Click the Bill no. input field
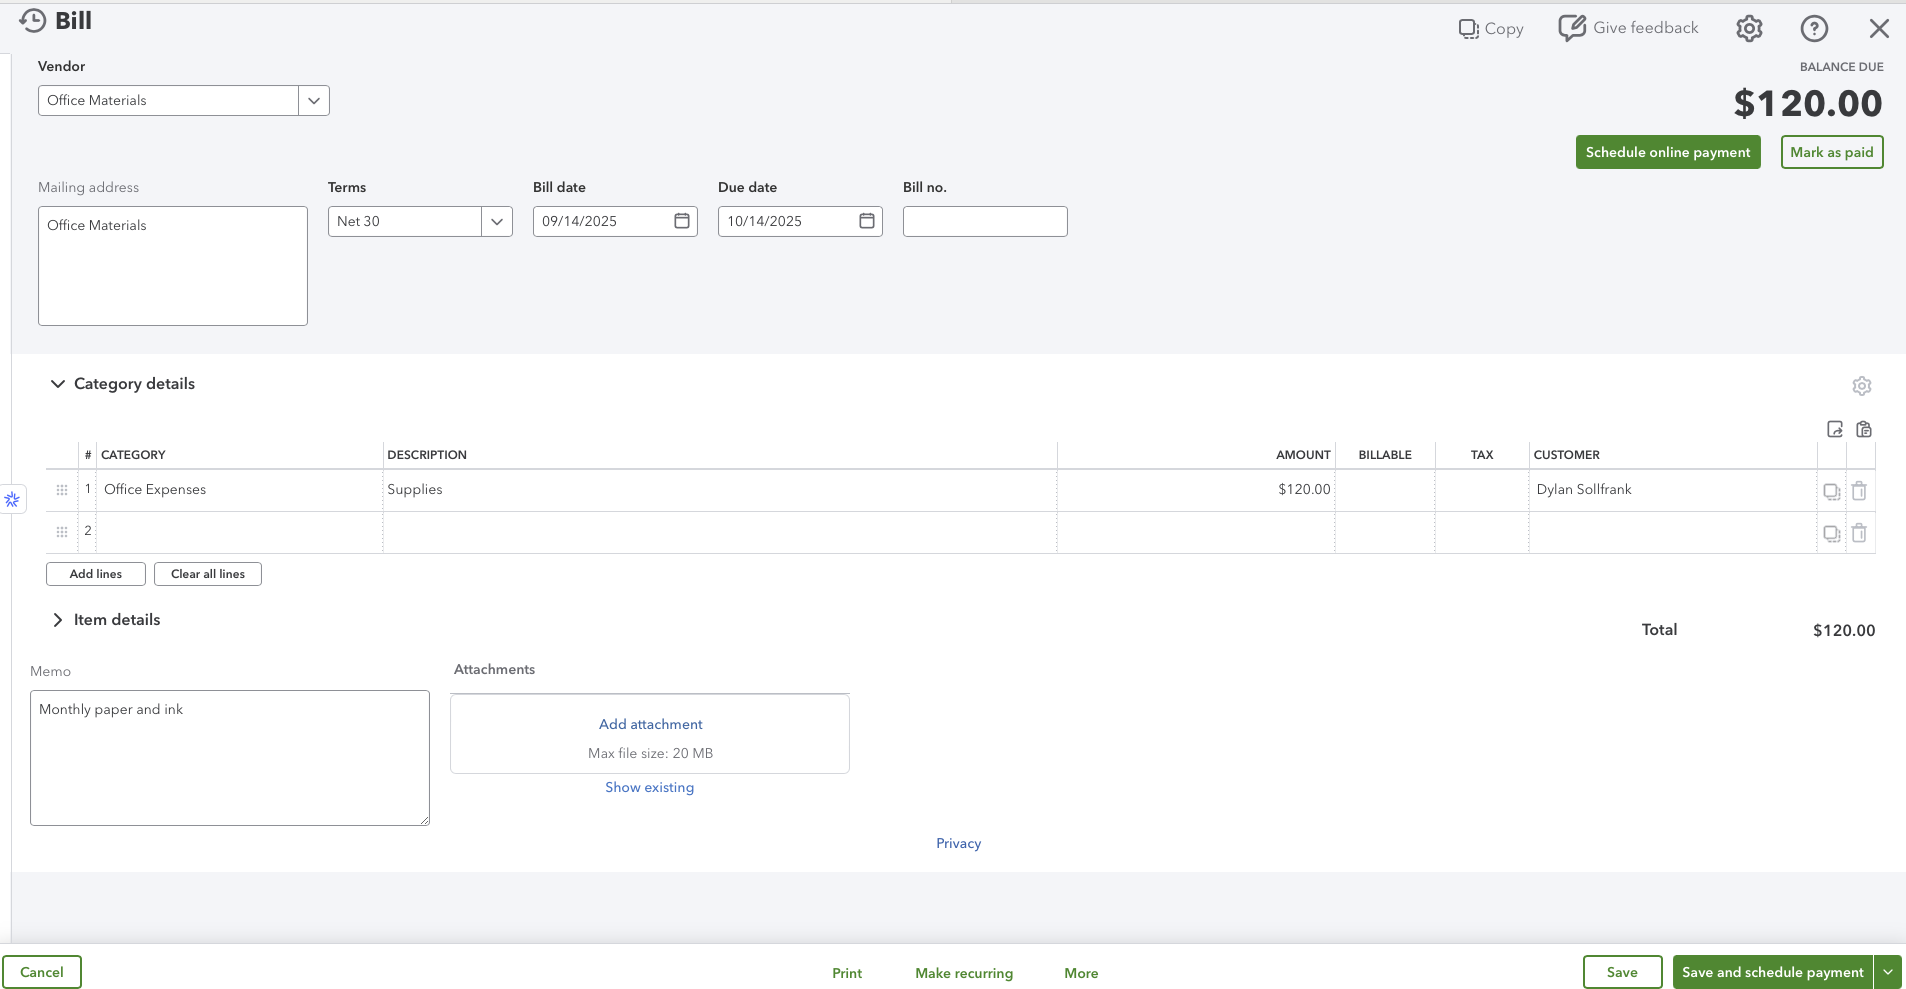Image resolution: width=1906 pixels, height=989 pixels. click(x=984, y=222)
